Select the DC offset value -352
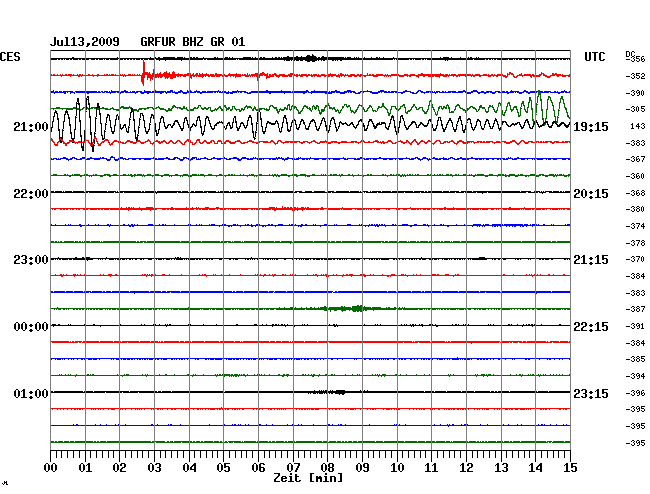 tap(635, 76)
